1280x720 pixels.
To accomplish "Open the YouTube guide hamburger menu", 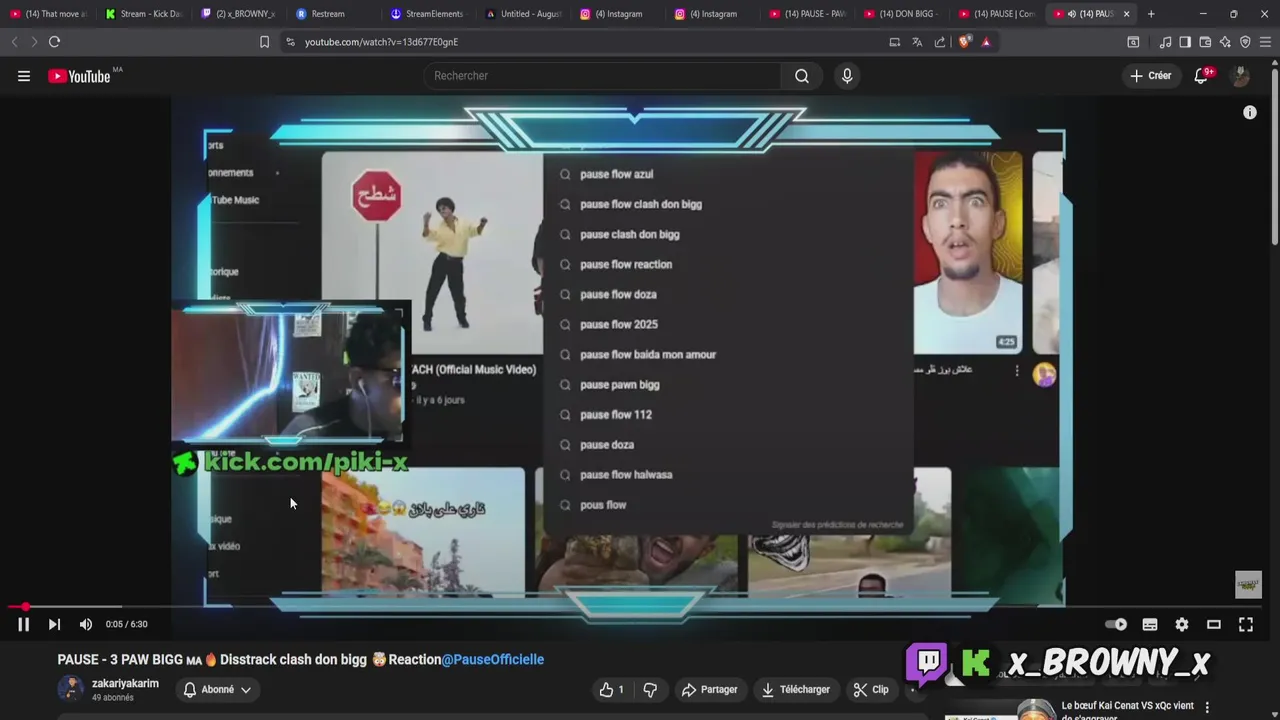I will coord(24,76).
